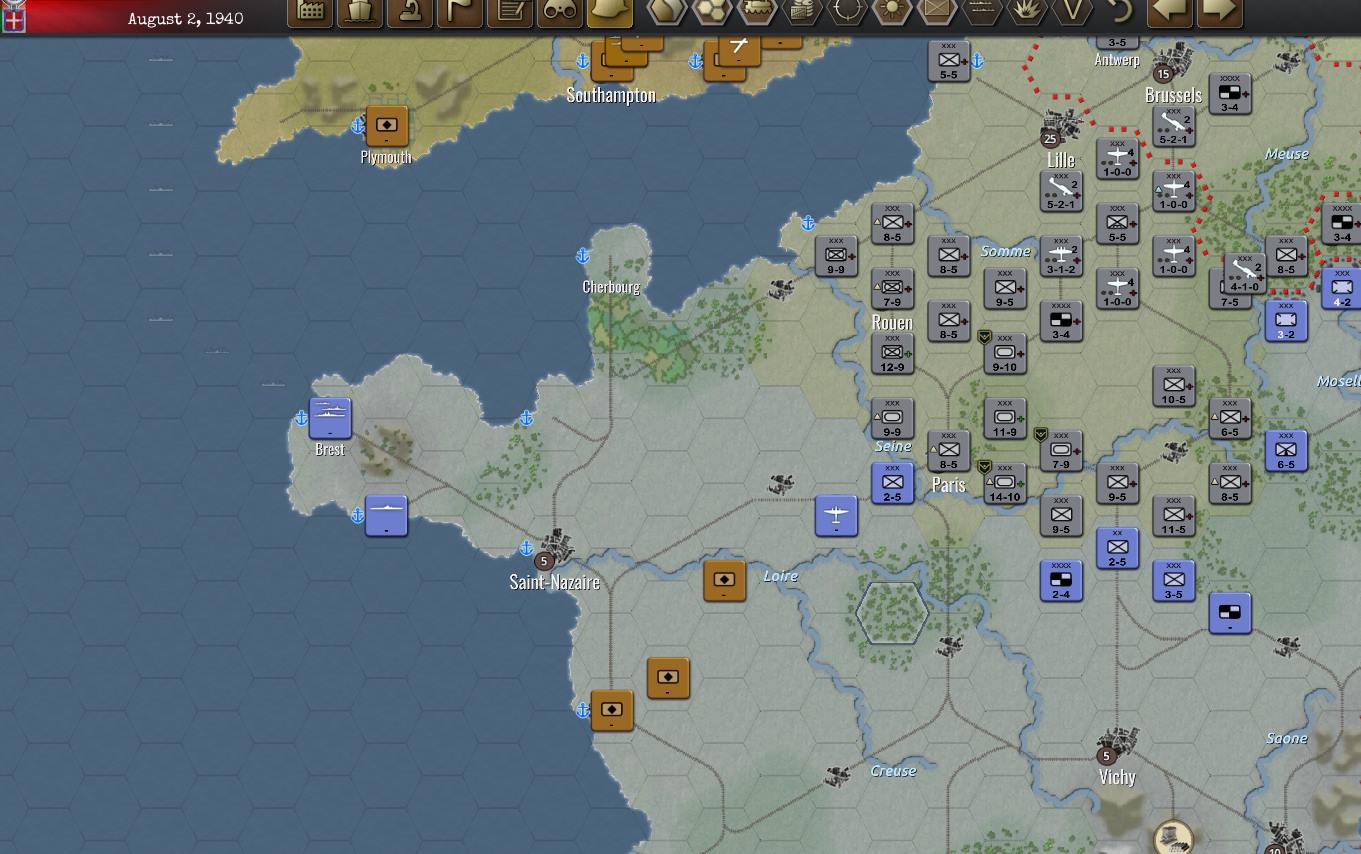This screenshot has height=854, width=1361.
Task: Select the gray 3-4 headquarters near Brussels
Action: click(x=1230, y=93)
